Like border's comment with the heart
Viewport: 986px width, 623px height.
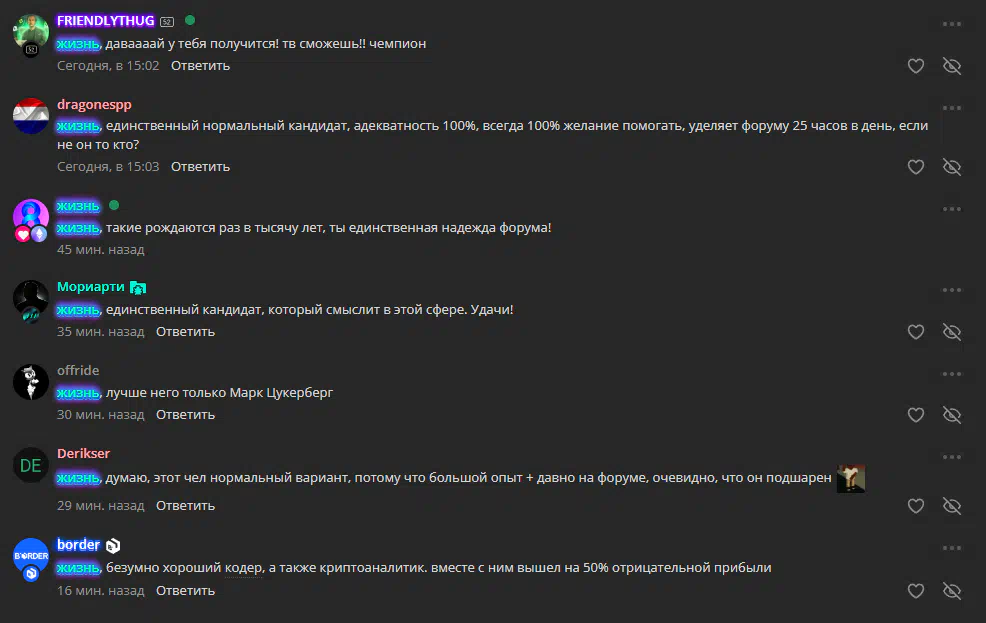click(x=916, y=591)
